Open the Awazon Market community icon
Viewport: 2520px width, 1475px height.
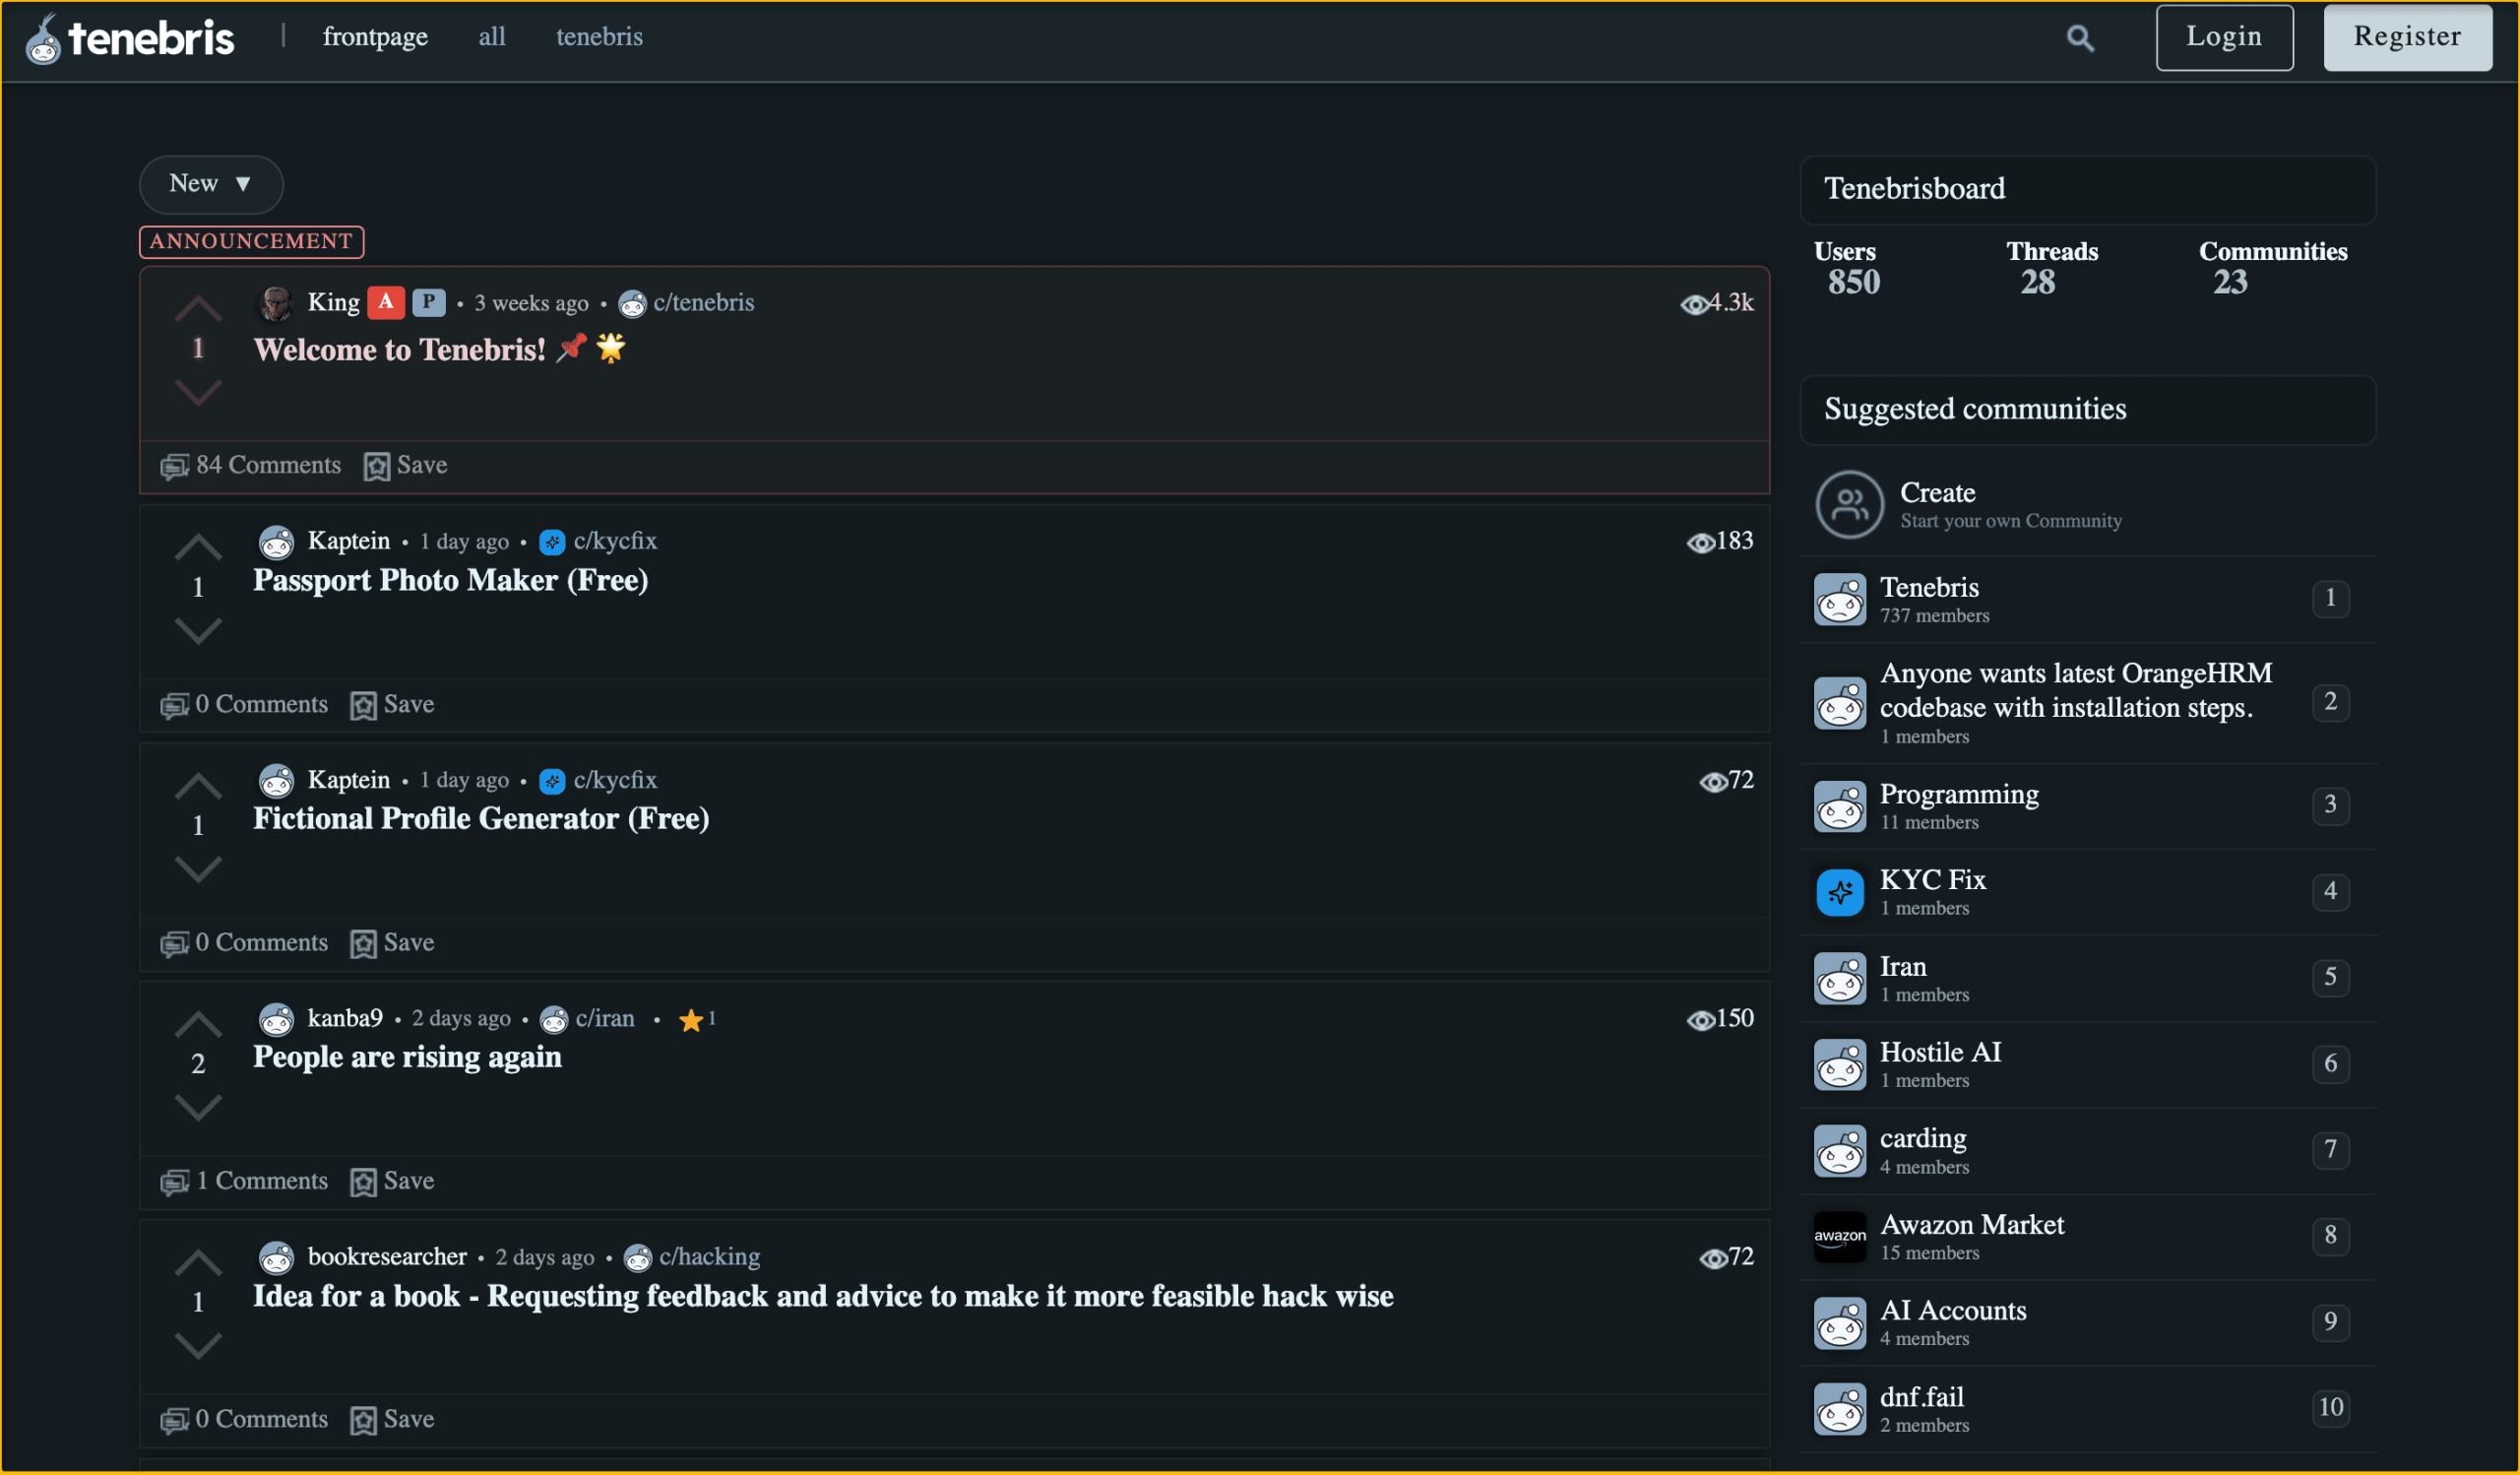(1839, 1236)
